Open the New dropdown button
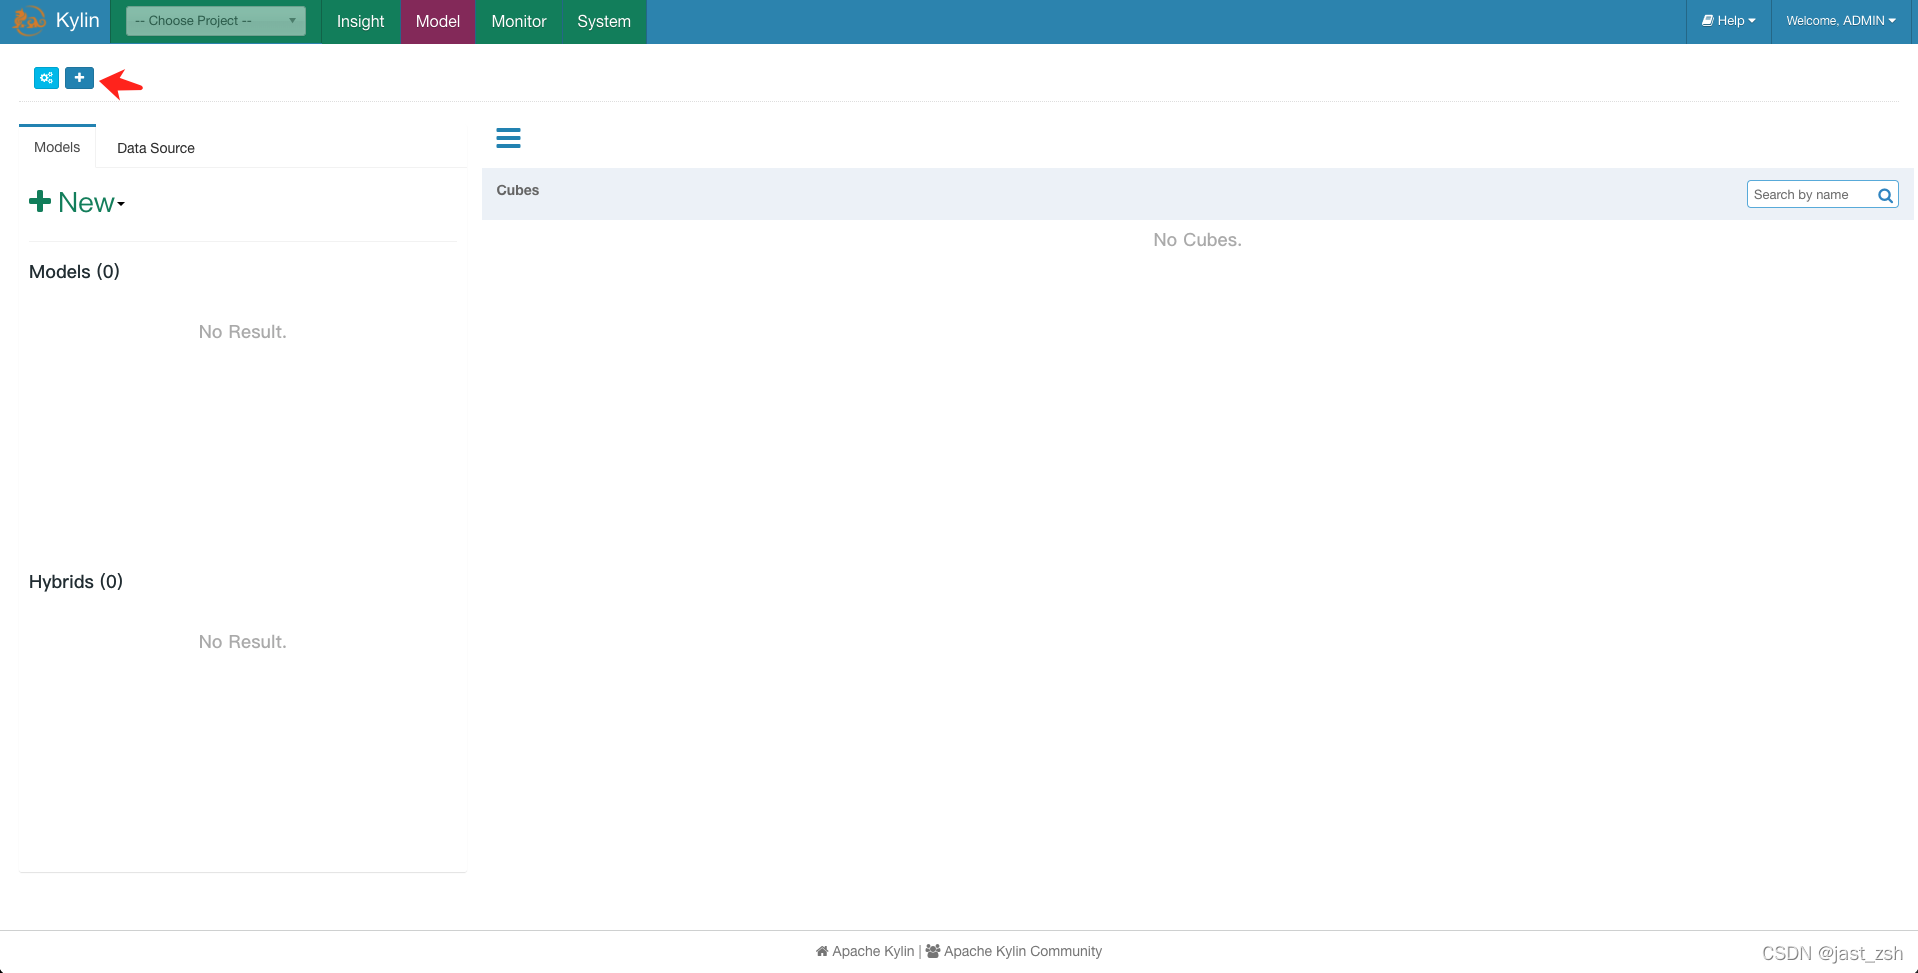This screenshot has width=1918, height=973. click(x=77, y=203)
